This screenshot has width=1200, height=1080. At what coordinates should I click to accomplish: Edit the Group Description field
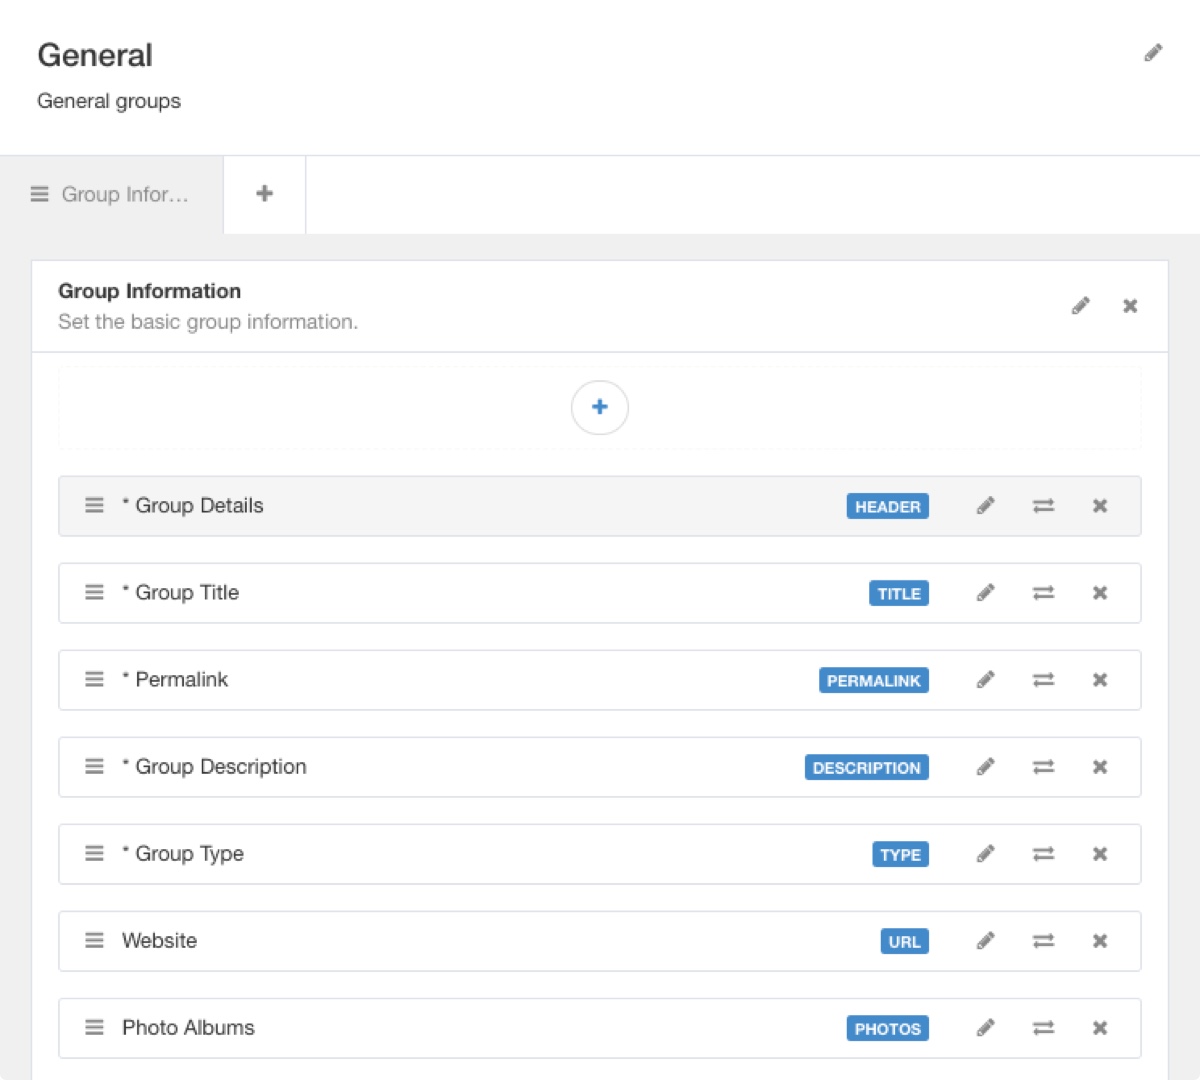point(985,767)
